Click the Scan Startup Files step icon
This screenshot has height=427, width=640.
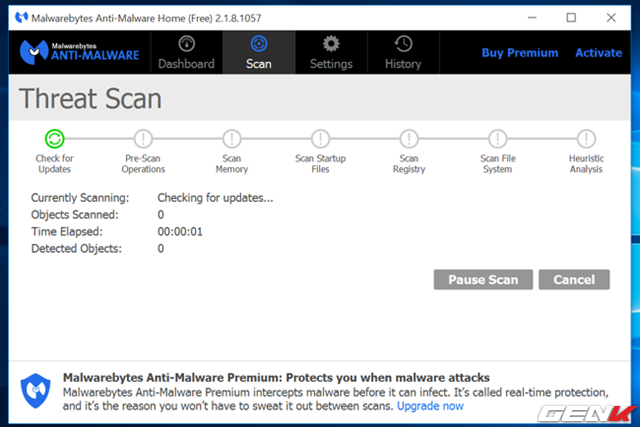pyautogui.click(x=320, y=139)
